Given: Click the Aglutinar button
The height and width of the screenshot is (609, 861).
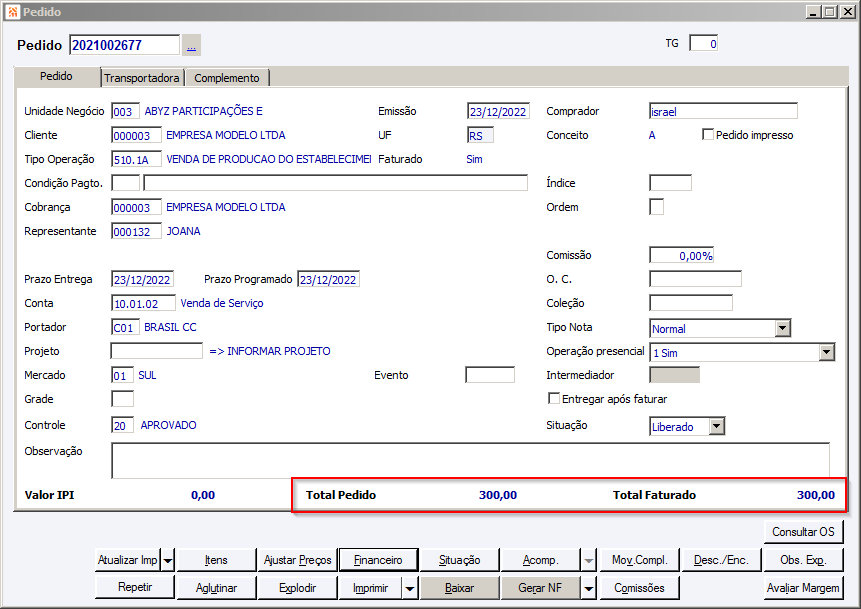Looking at the screenshot, I should (216, 588).
